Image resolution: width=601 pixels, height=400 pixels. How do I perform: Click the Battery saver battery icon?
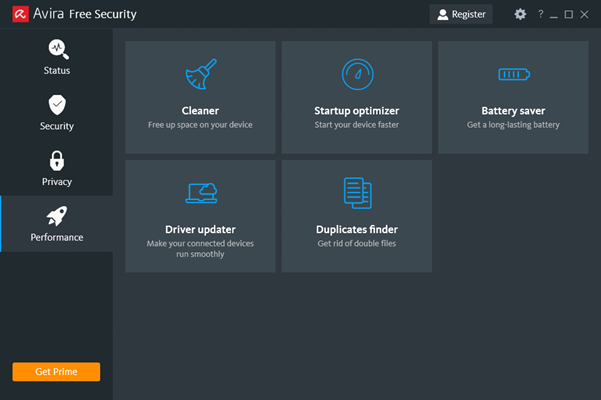514,74
